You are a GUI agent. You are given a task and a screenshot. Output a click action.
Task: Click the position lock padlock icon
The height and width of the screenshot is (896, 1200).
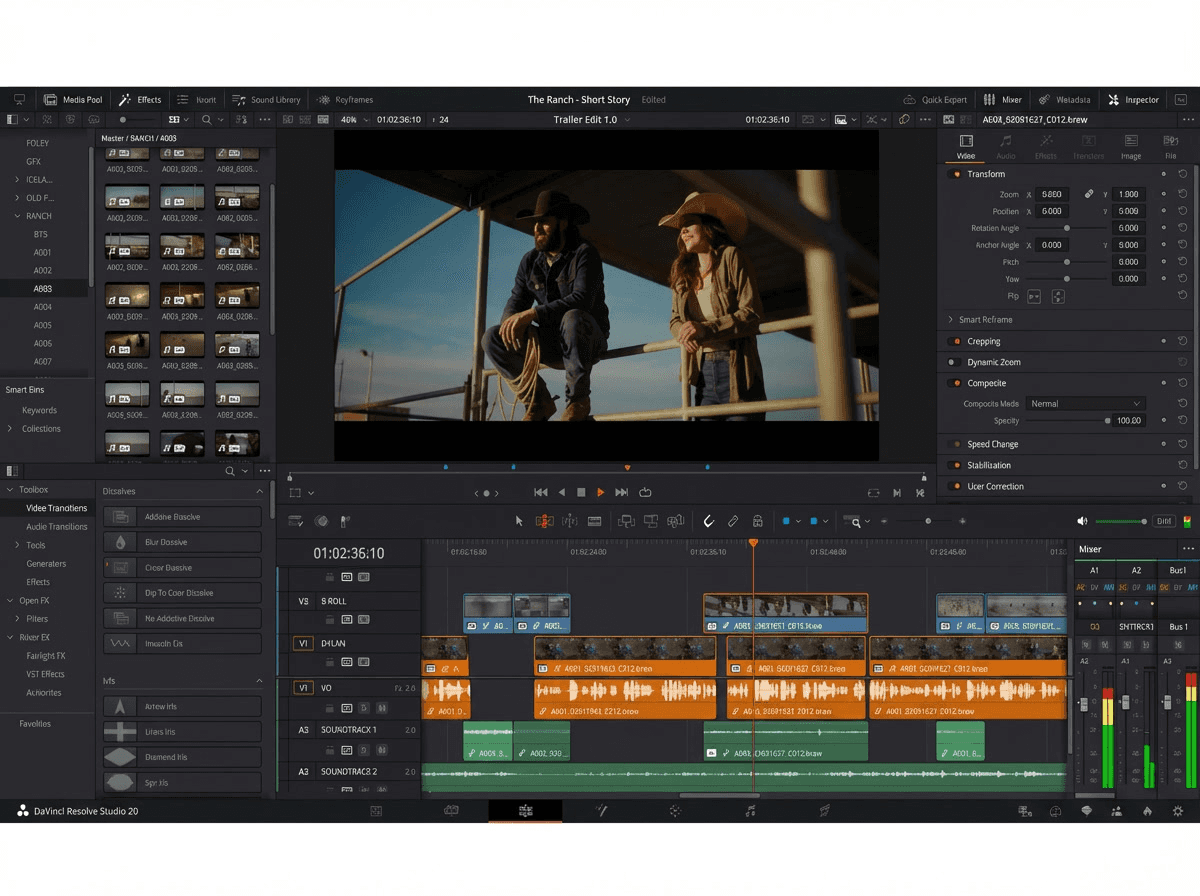coord(758,521)
